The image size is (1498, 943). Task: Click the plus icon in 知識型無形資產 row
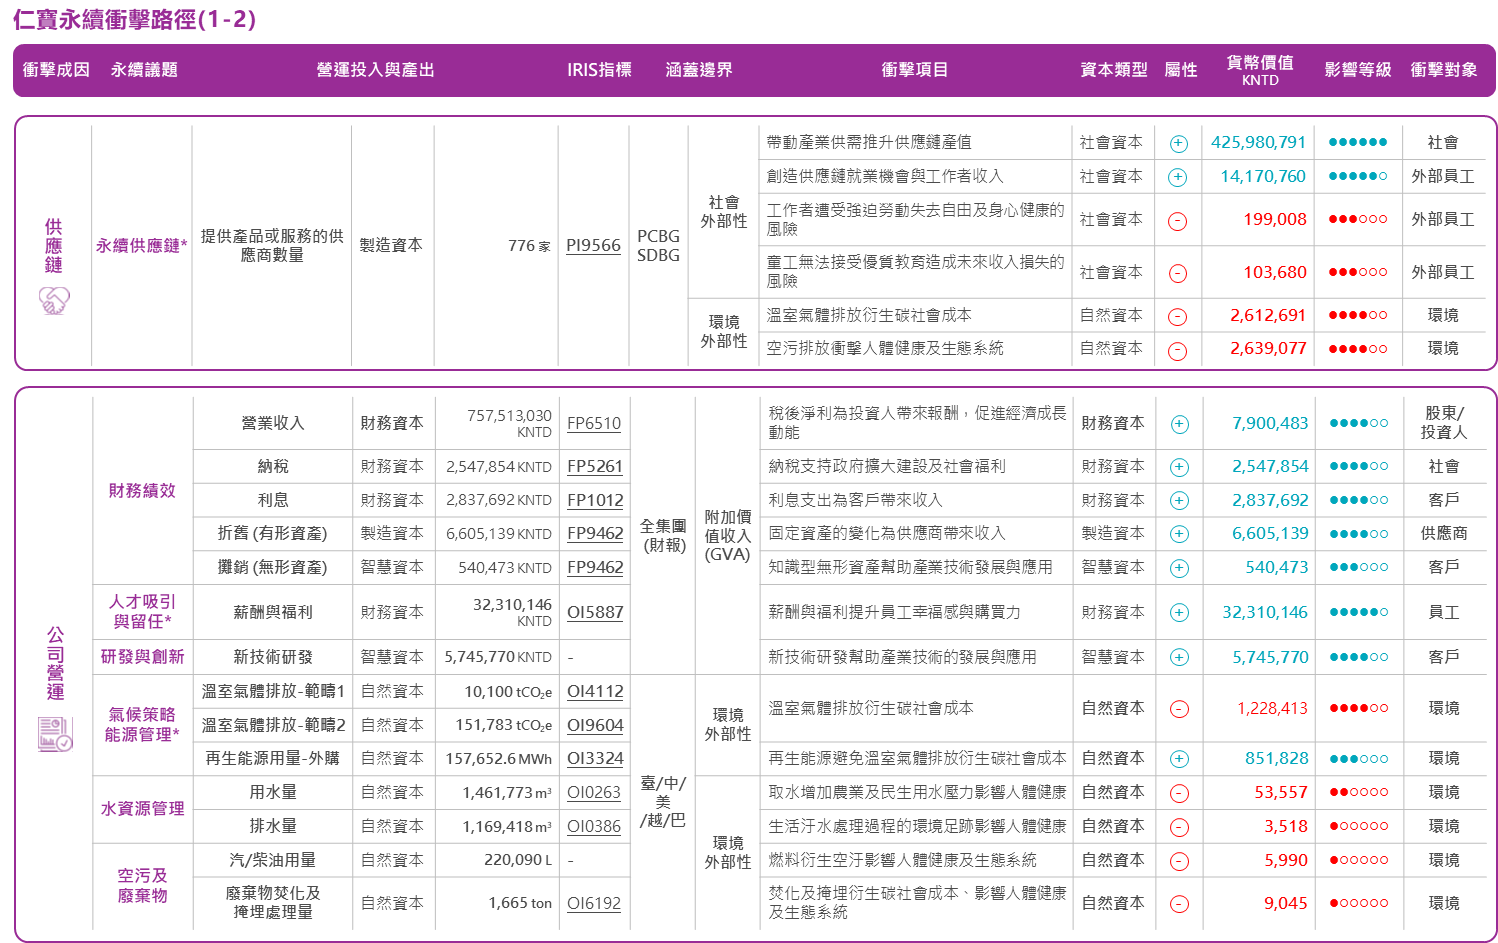pyautogui.click(x=1180, y=568)
